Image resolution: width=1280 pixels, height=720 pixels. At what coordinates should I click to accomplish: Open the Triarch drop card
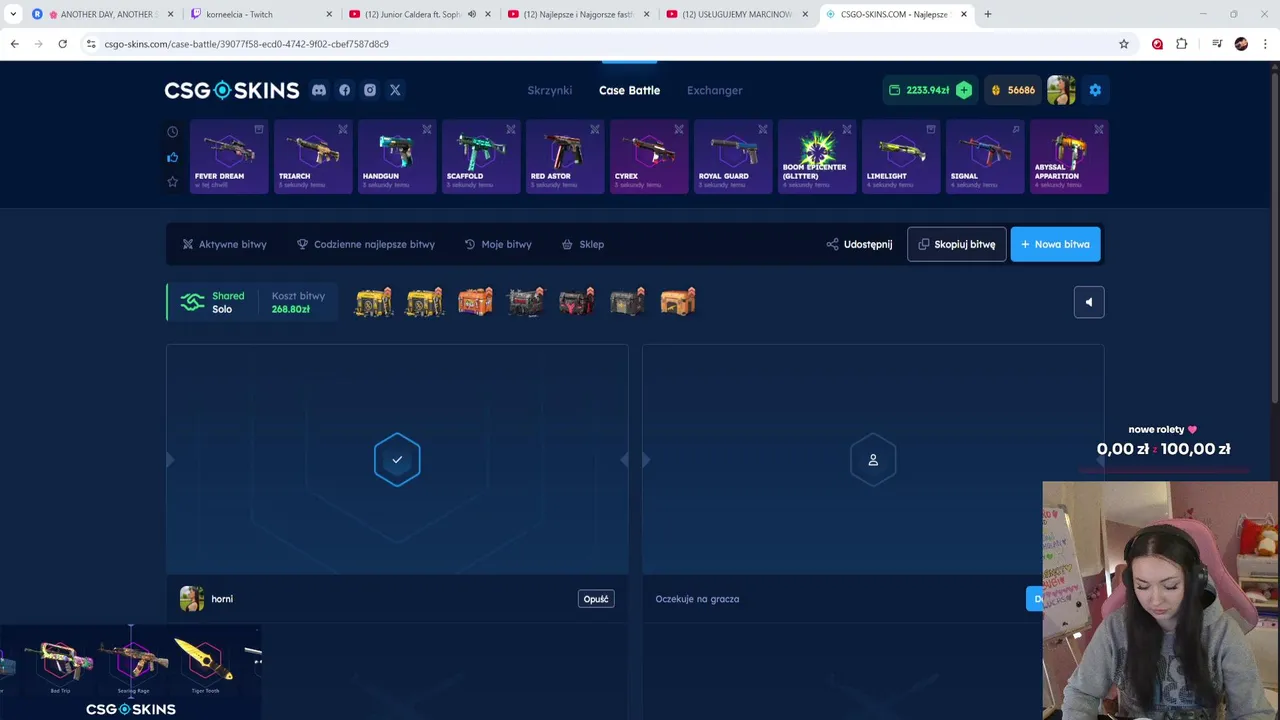[x=313, y=157]
